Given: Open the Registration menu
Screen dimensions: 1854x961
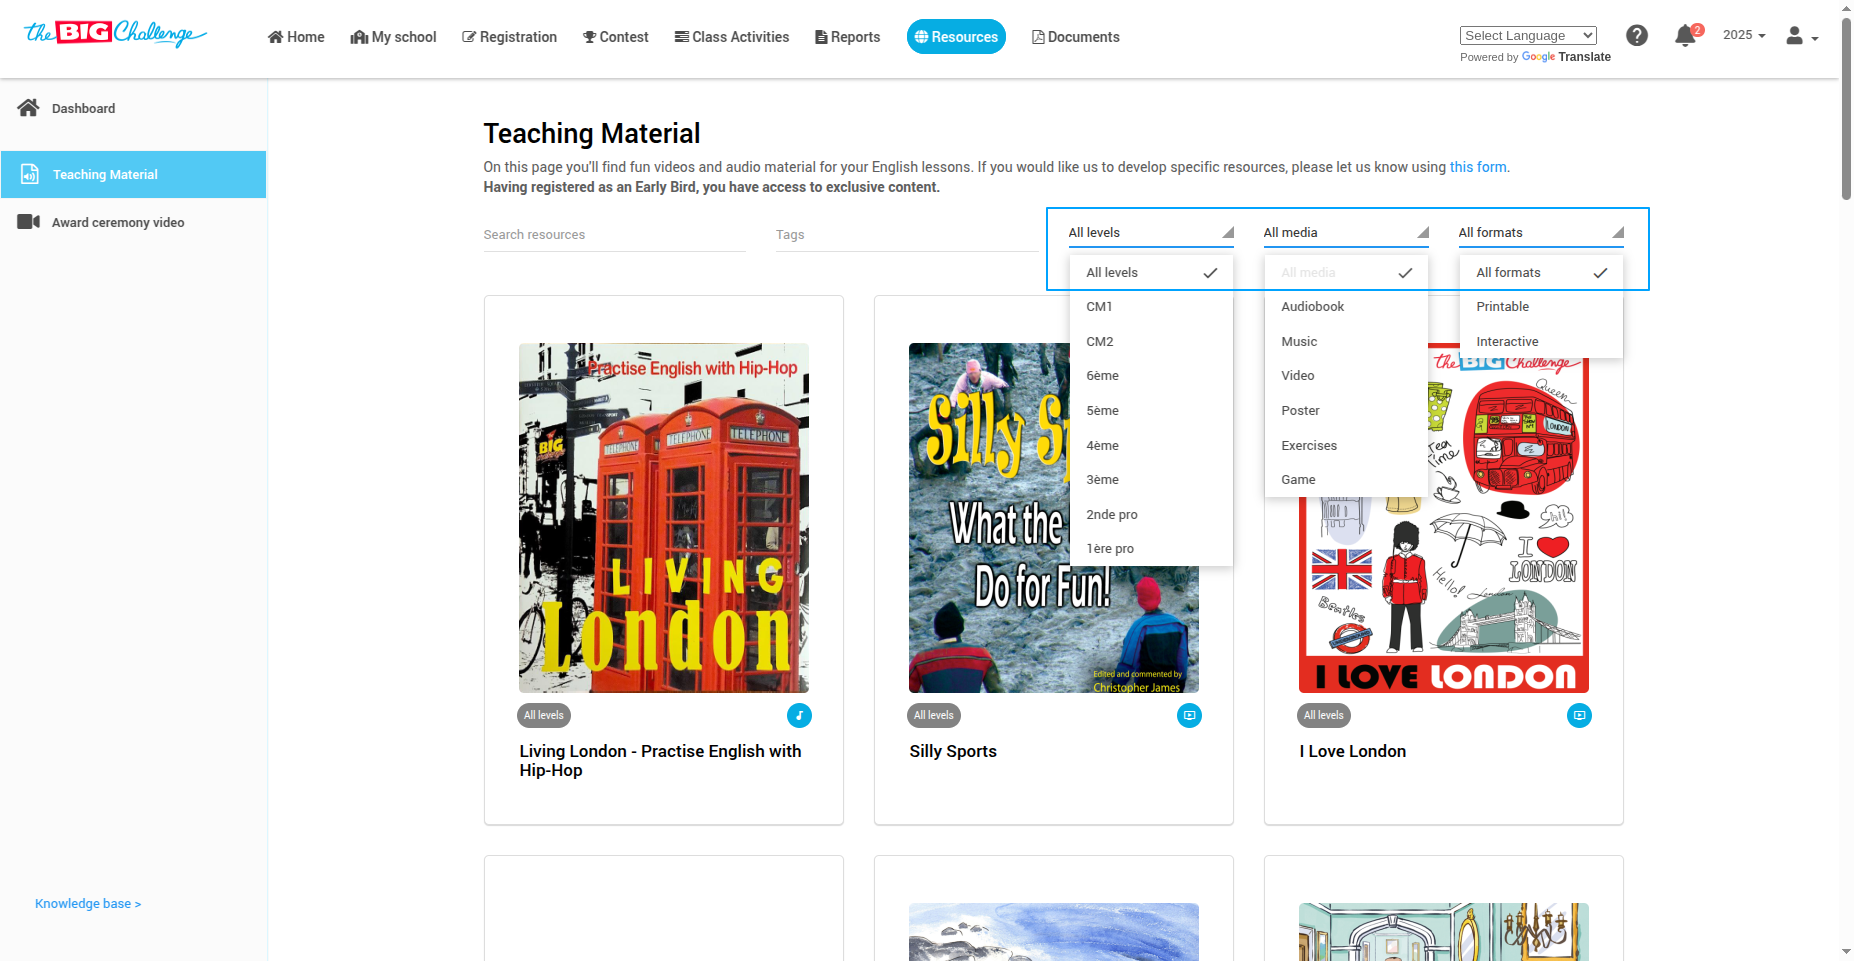Looking at the screenshot, I should click(509, 37).
